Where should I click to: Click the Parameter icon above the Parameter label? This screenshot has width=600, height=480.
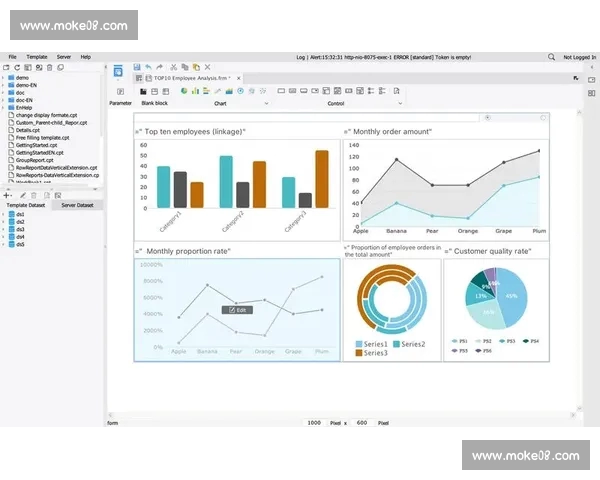click(x=120, y=91)
